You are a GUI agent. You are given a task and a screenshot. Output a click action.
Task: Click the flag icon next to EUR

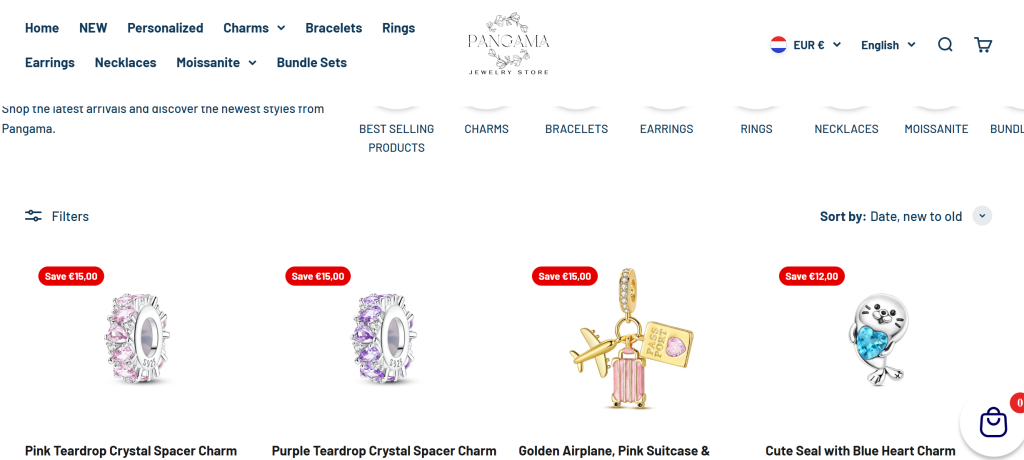778,45
